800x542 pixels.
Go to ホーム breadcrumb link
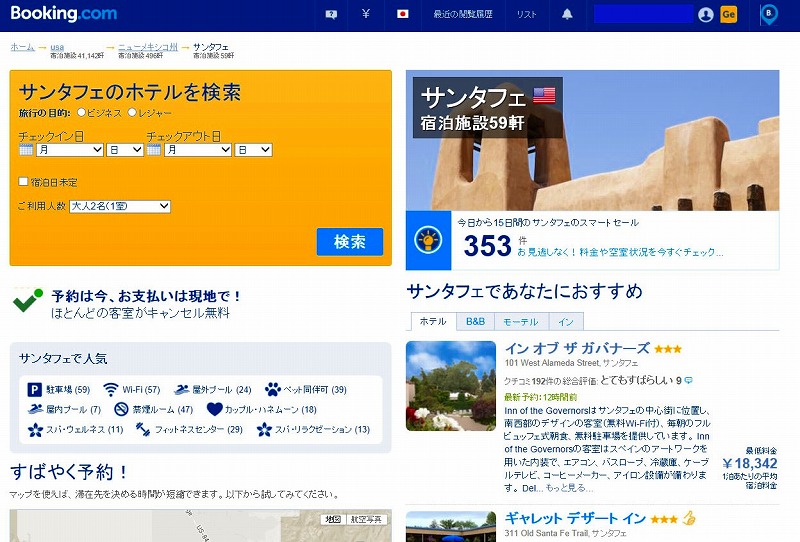23,47
